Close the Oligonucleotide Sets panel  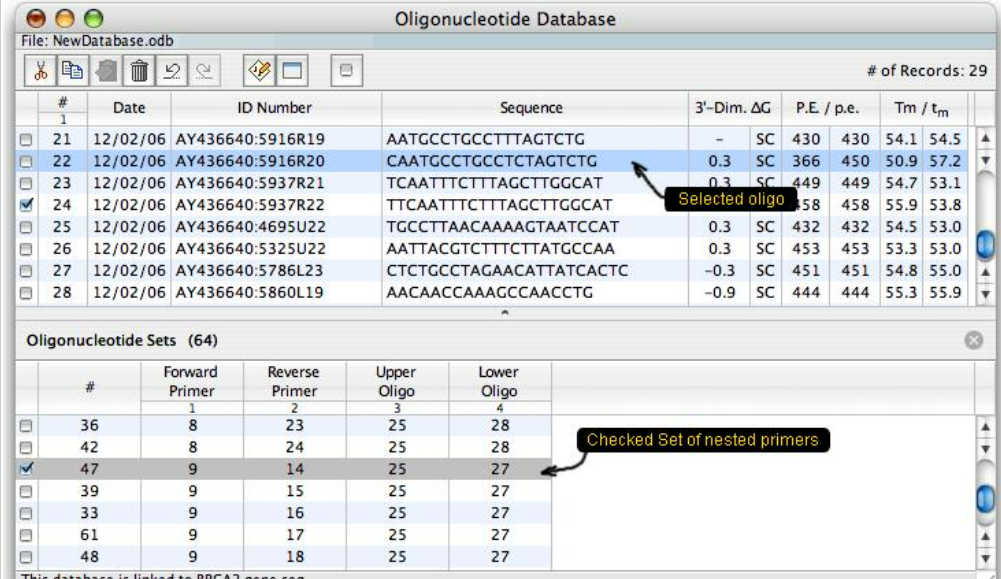[974, 340]
